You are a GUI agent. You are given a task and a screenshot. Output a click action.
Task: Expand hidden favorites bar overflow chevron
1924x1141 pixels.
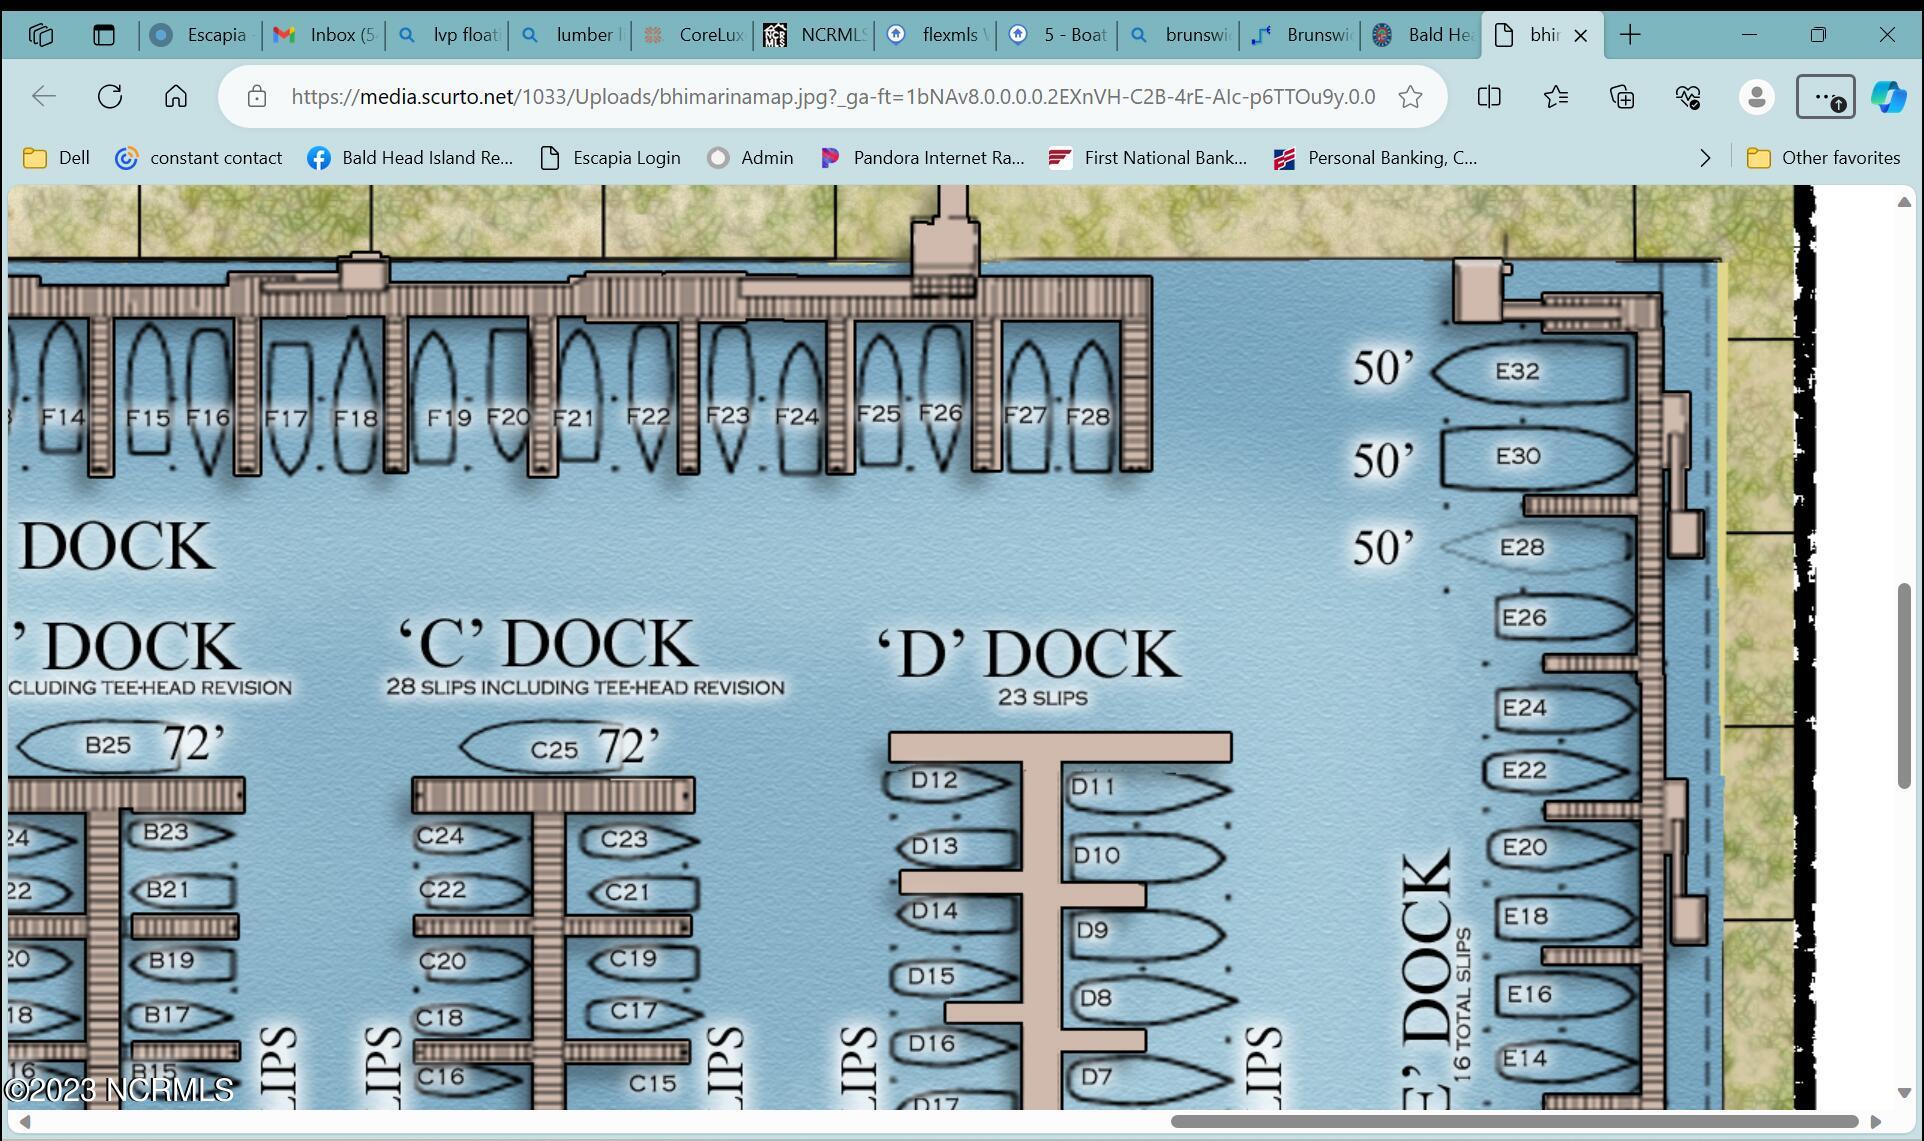pos(1705,158)
